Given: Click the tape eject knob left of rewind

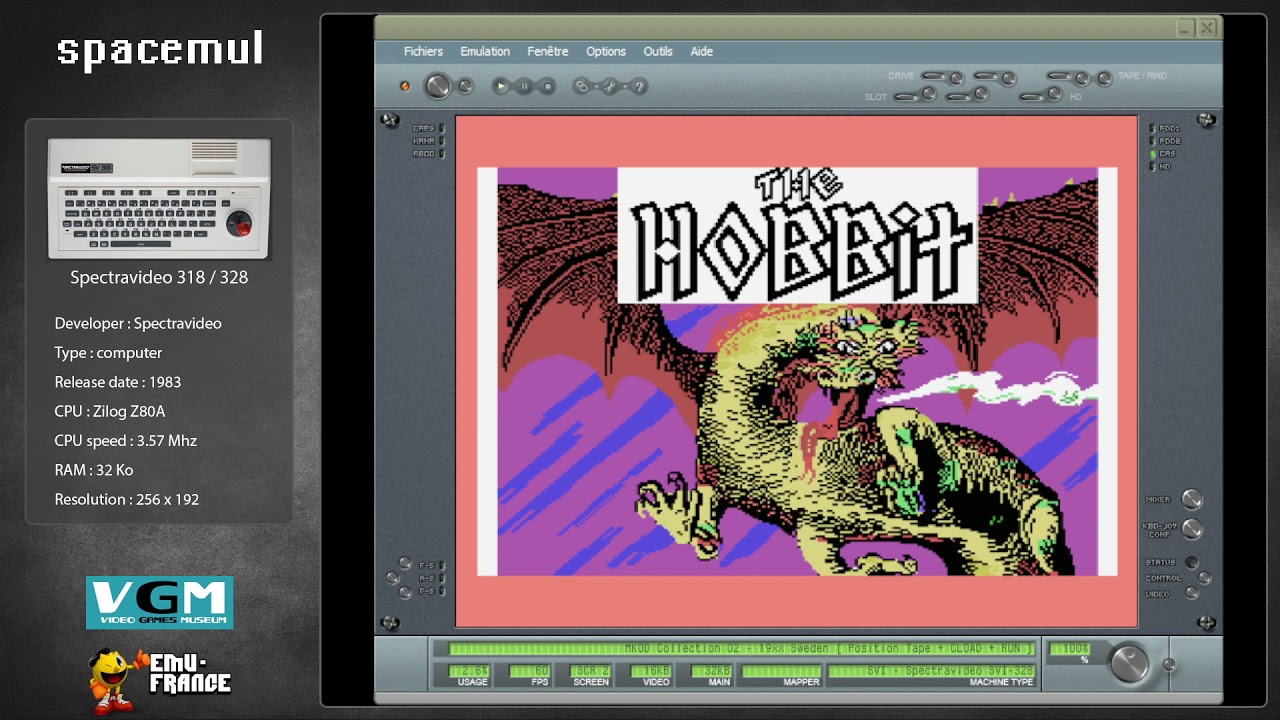Looking at the screenshot, I should (x=1081, y=78).
